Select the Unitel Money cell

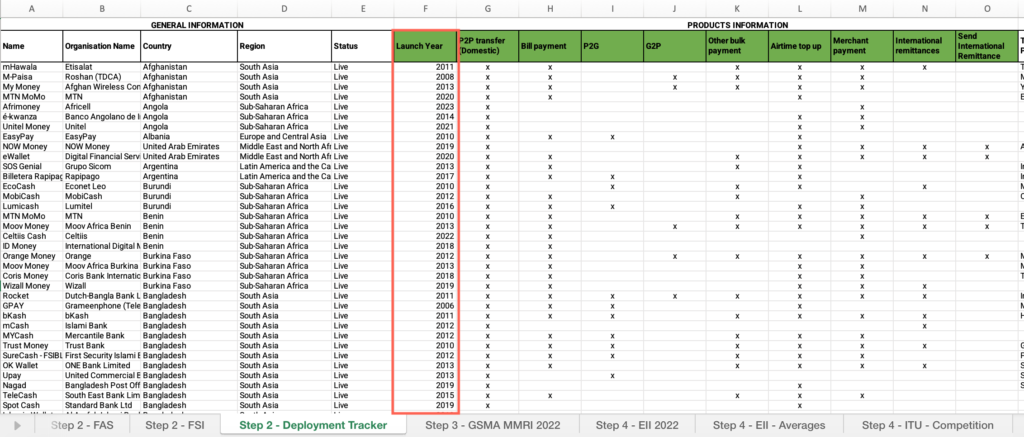[31, 127]
